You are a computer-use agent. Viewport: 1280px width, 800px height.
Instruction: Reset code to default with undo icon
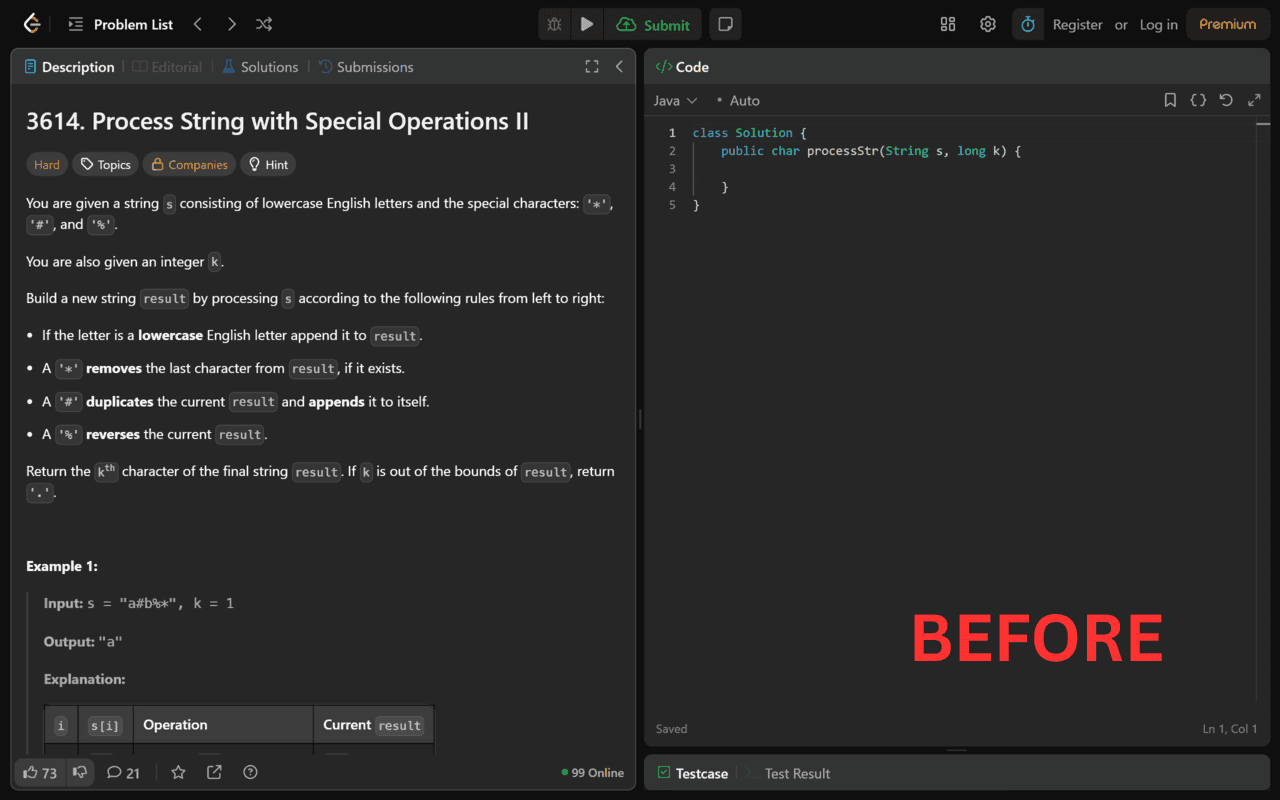[1226, 100]
